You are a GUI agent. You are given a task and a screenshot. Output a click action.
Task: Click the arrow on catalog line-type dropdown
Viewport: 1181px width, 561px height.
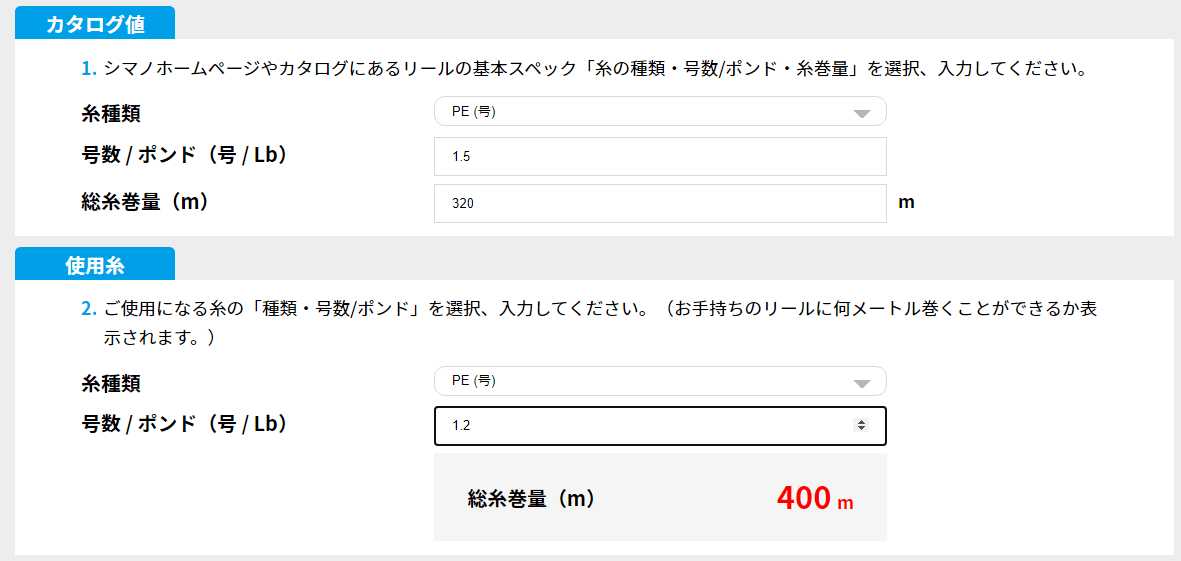[861, 114]
